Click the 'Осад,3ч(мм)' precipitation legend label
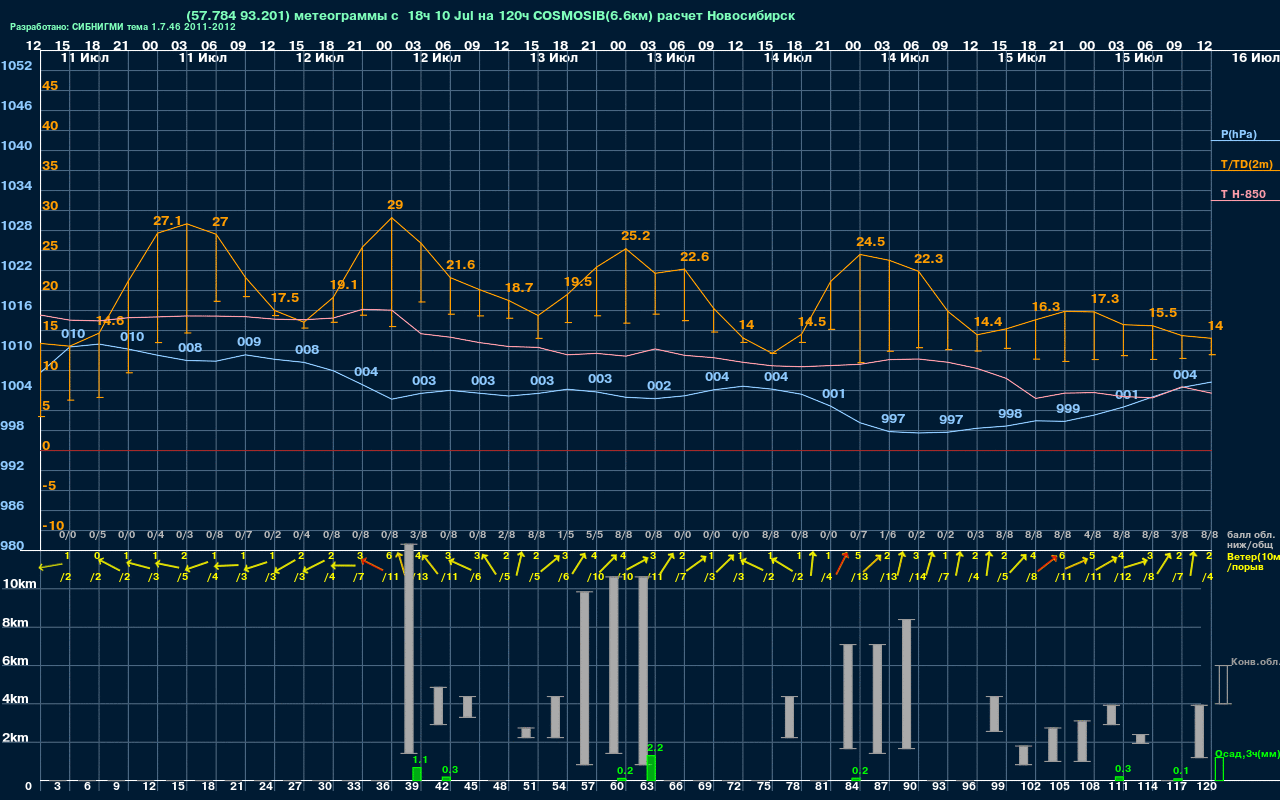 tap(1247, 753)
